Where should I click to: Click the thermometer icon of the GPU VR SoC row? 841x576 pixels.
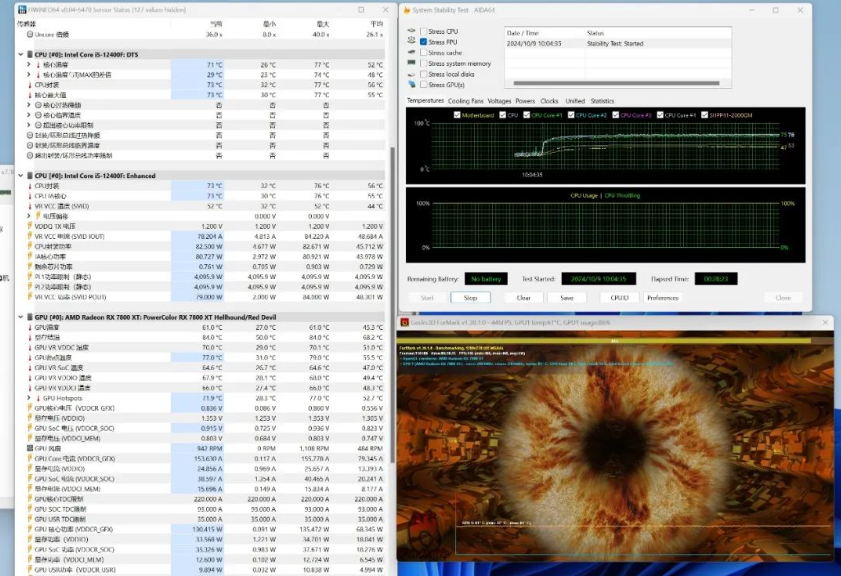coord(30,367)
